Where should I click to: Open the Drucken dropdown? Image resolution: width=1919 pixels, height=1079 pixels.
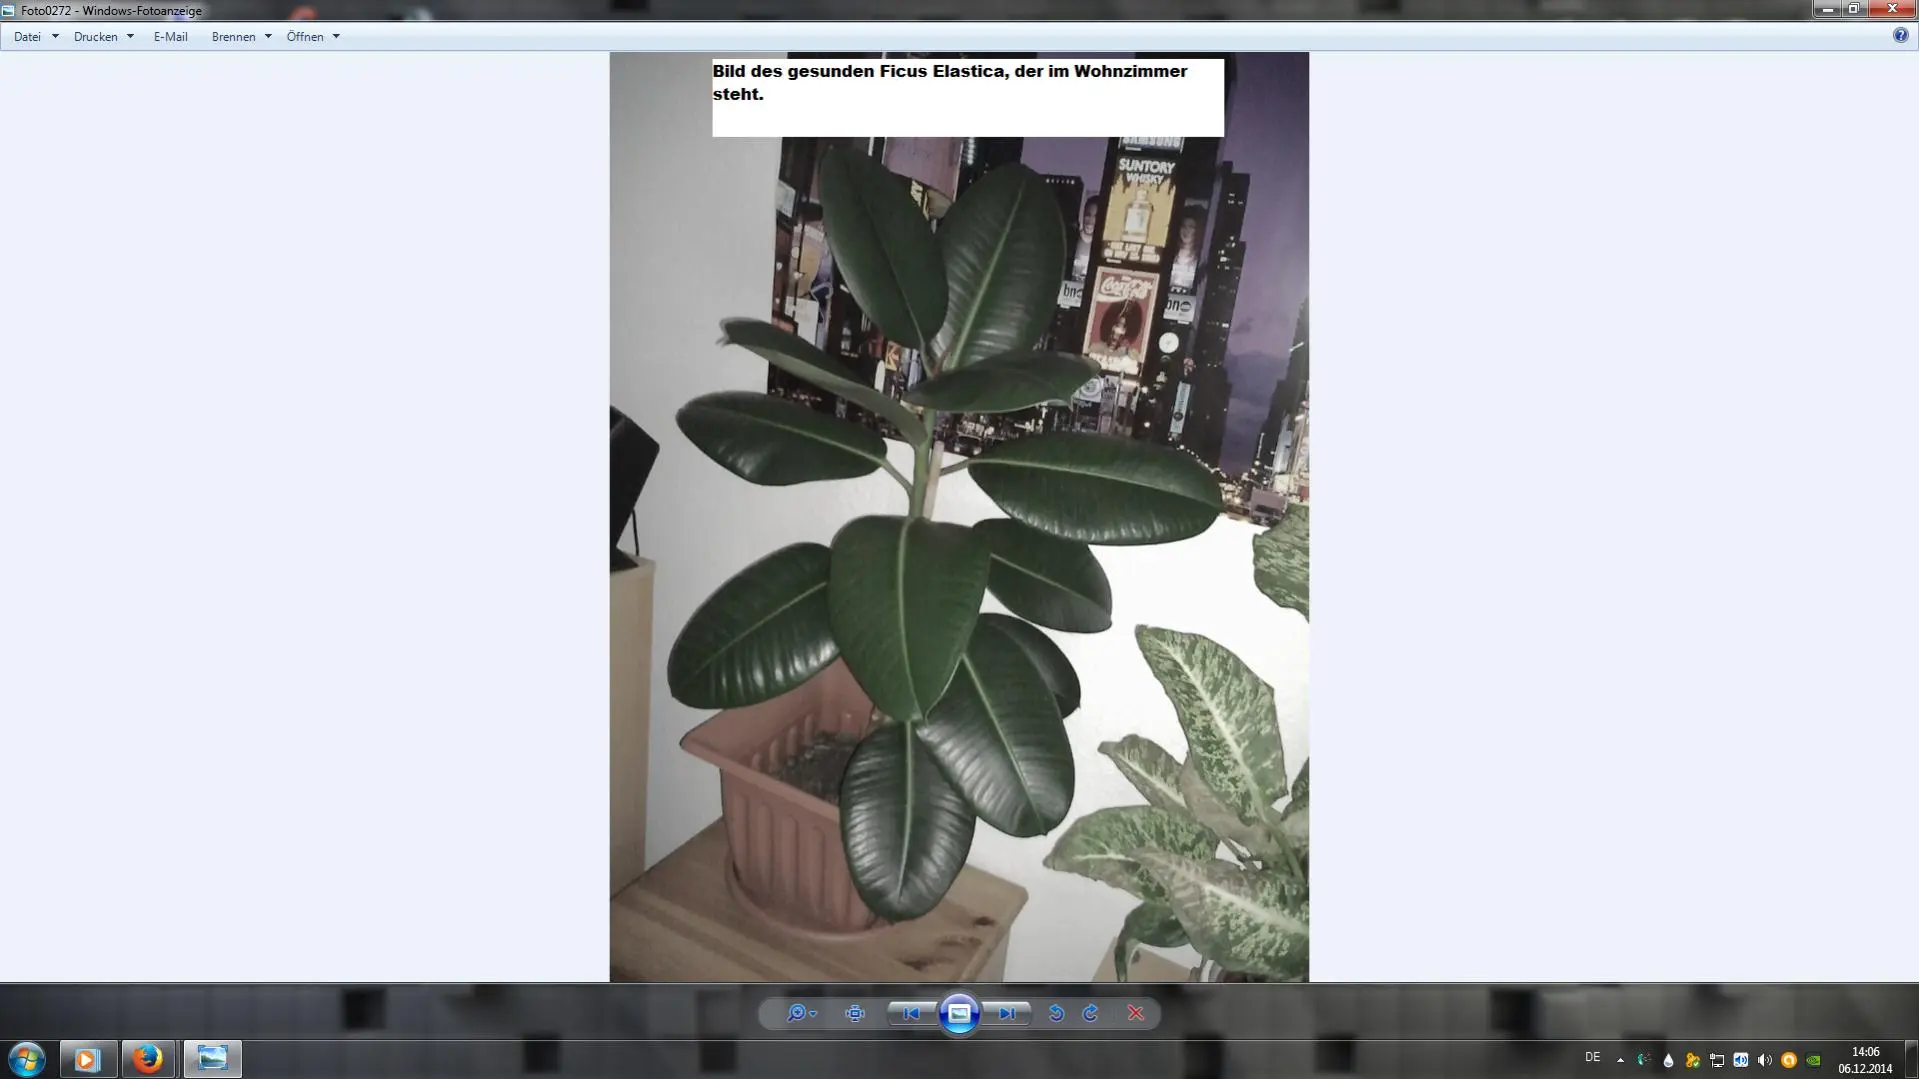point(103,37)
